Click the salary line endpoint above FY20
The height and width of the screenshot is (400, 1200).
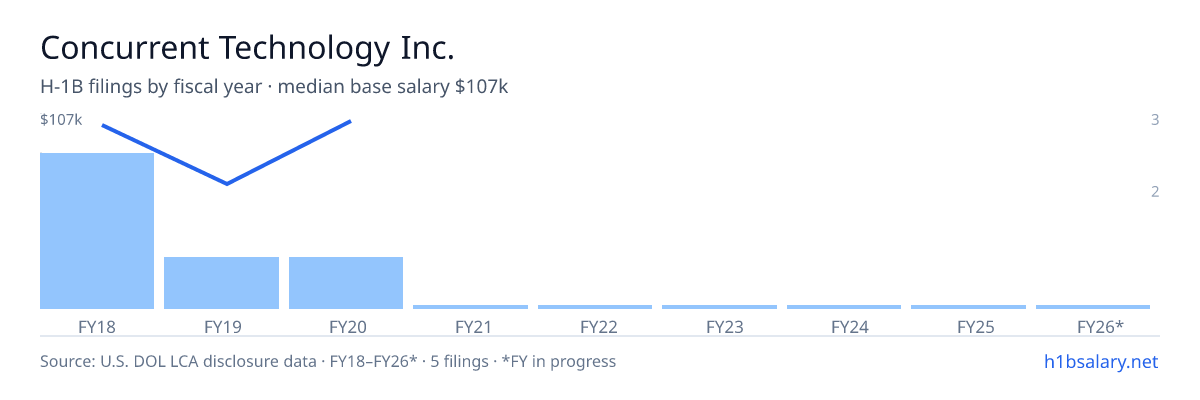(x=350, y=121)
